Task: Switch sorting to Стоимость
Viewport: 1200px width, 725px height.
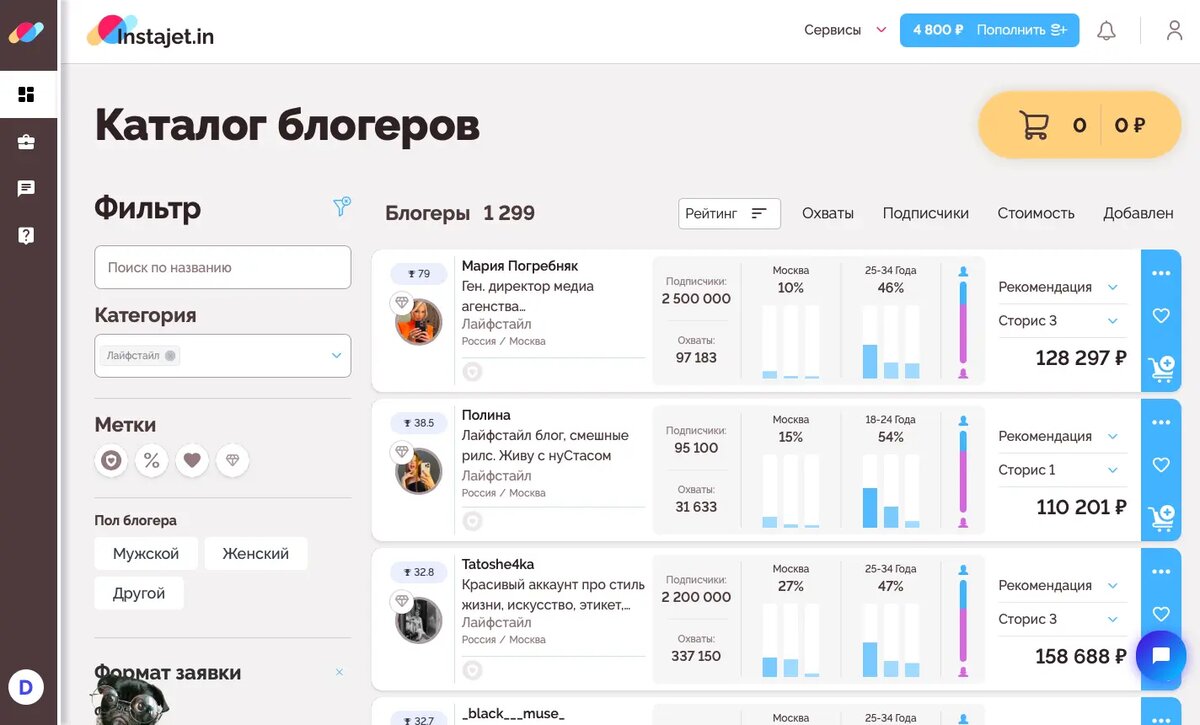Action: 1035,213
